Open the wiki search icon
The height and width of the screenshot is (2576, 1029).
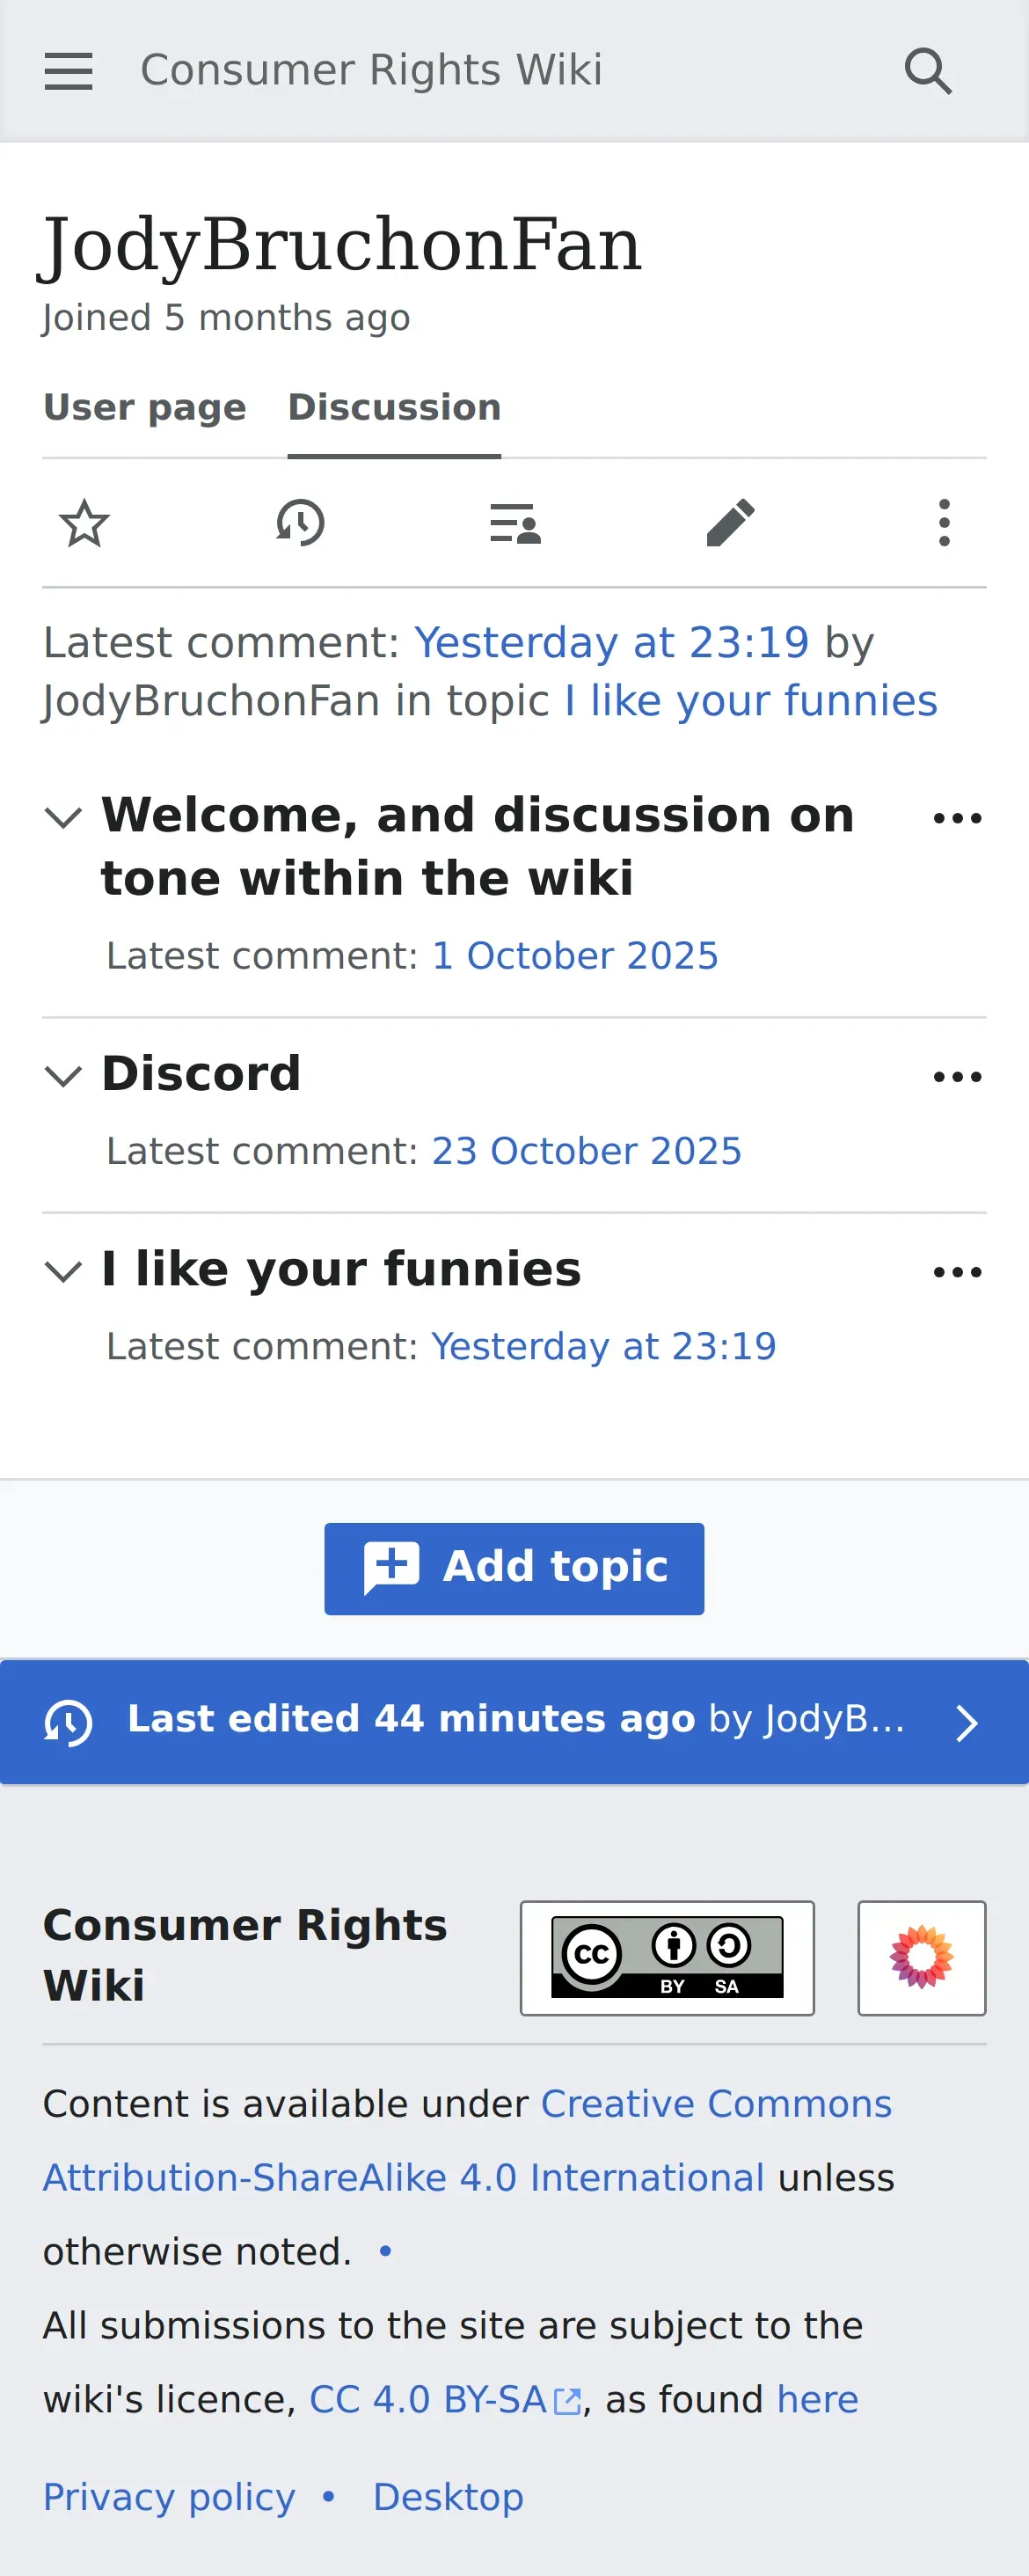(x=928, y=71)
